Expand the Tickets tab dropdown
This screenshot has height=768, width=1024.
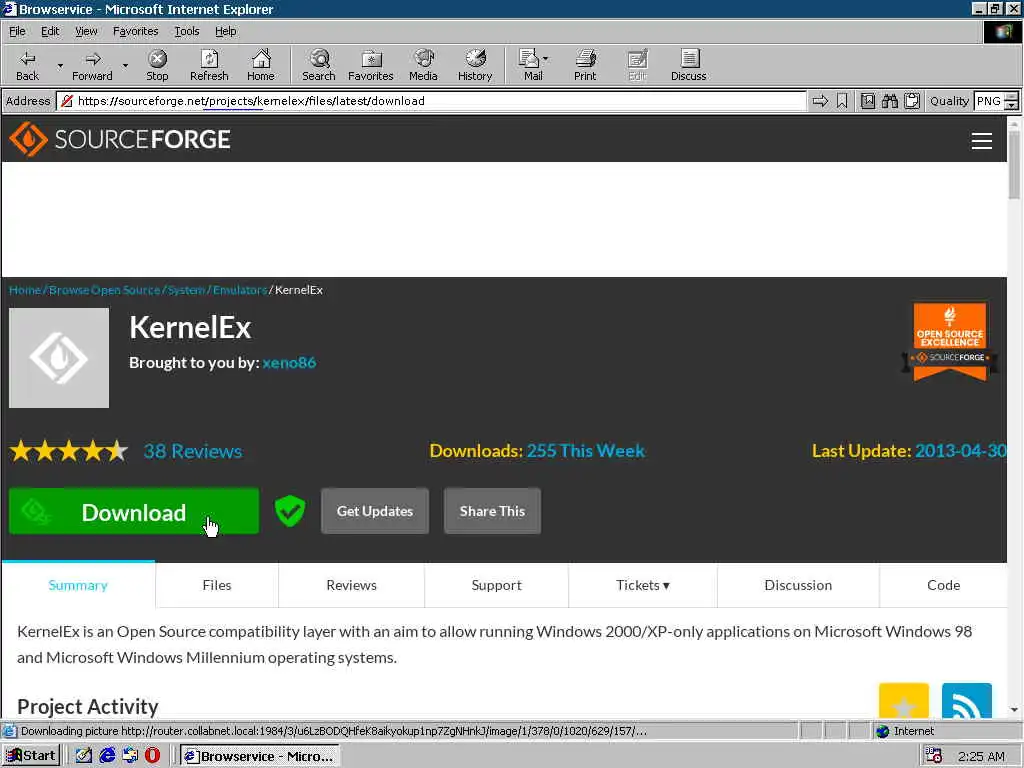643,585
